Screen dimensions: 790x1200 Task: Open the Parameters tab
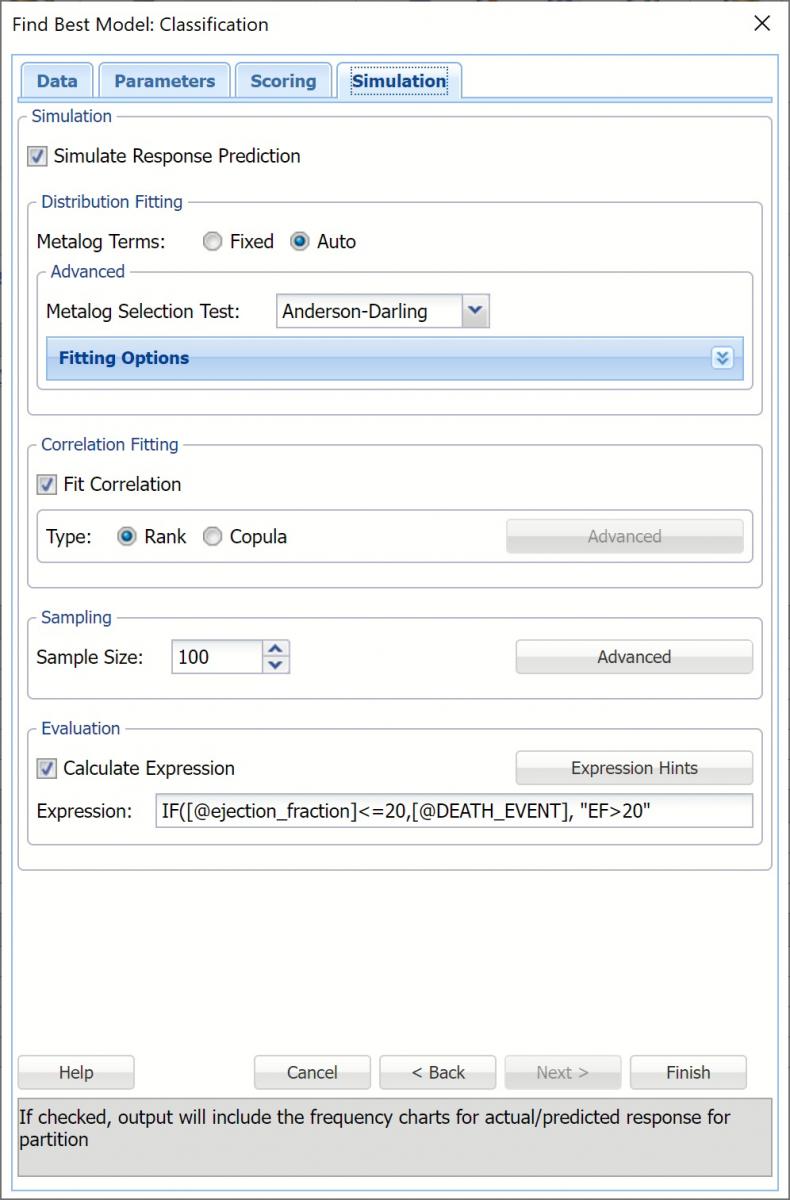coord(164,81)
